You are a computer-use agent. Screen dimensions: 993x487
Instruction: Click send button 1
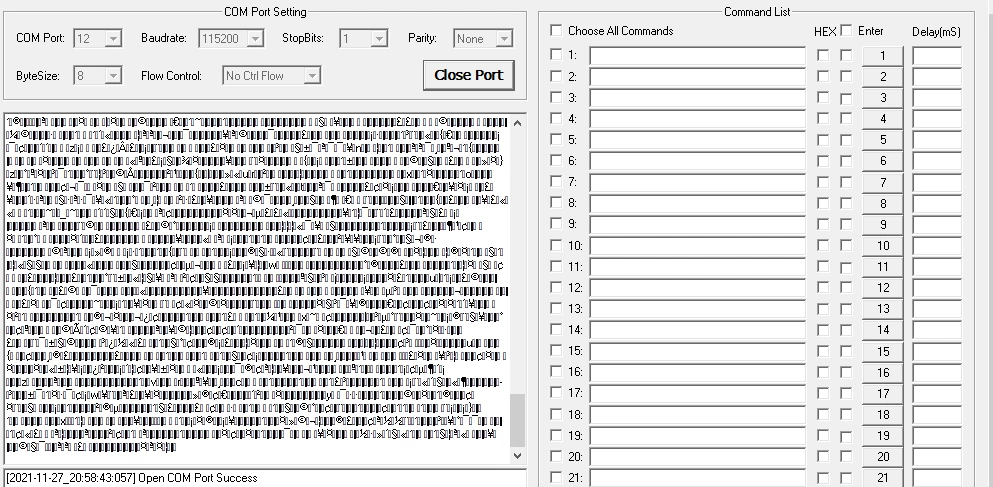883,56
